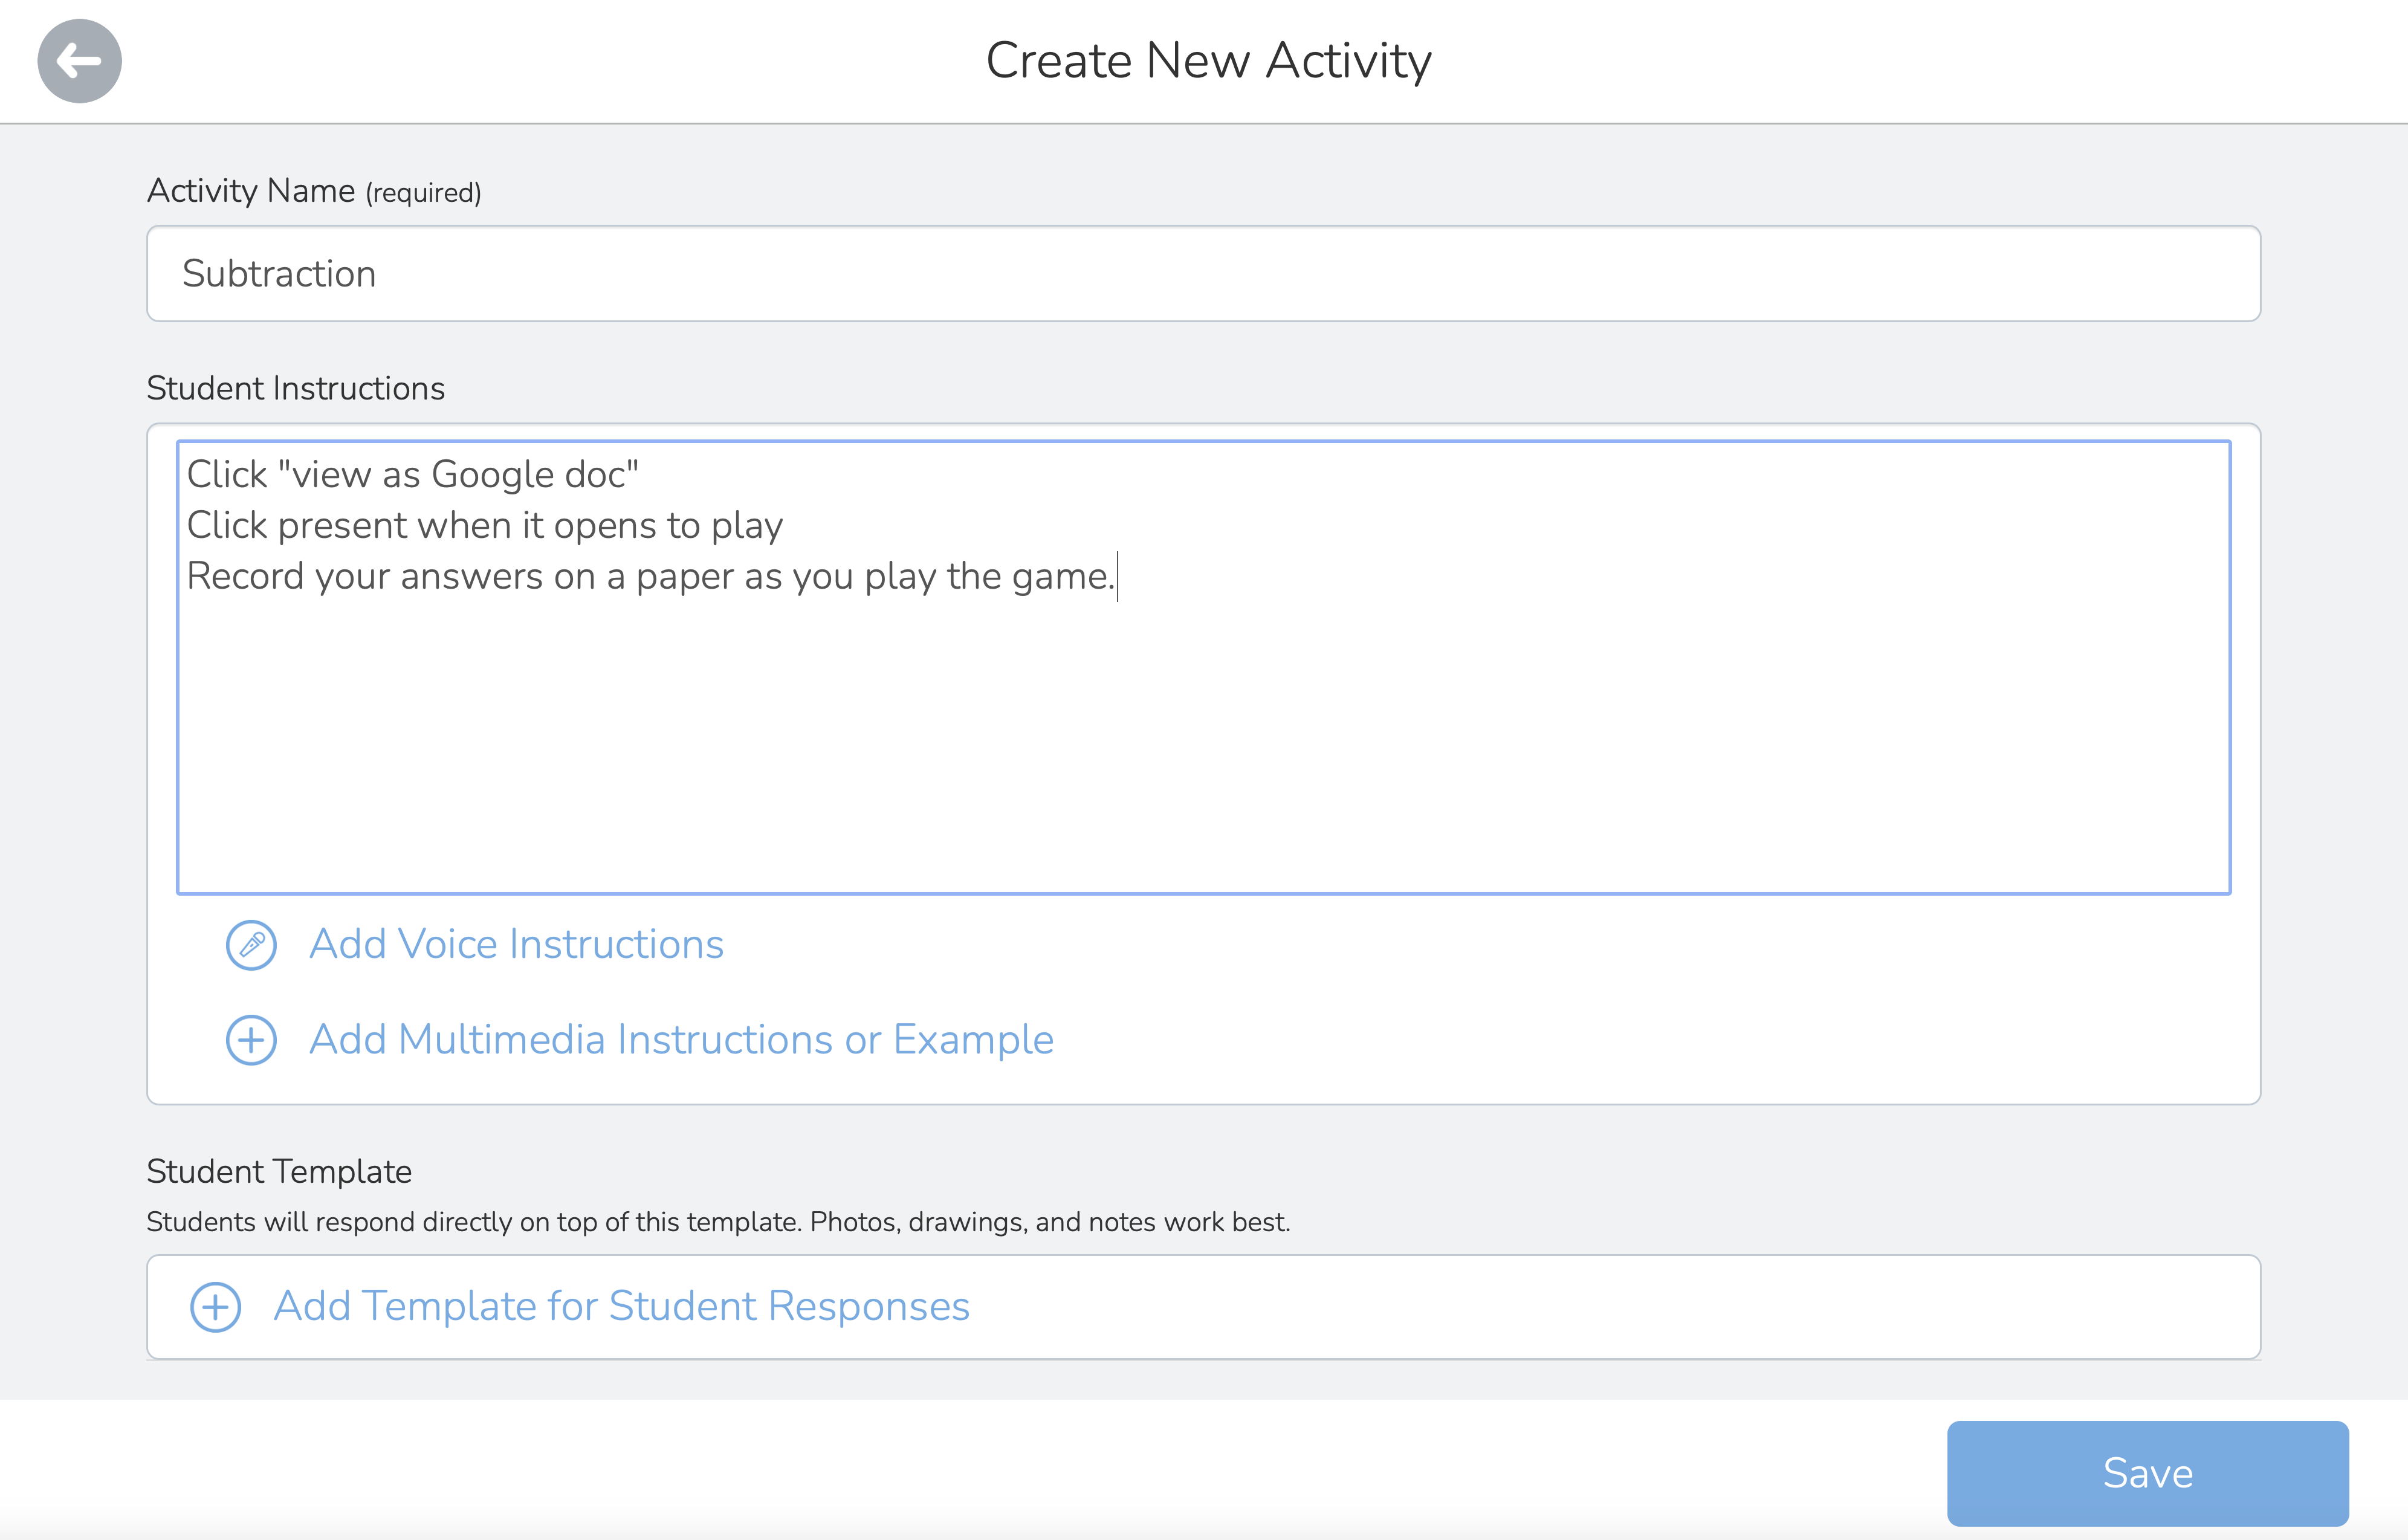Screen dimensions: 2408x1540
Task: Click the Student Template heading
Action: [x=279, y=1171]
